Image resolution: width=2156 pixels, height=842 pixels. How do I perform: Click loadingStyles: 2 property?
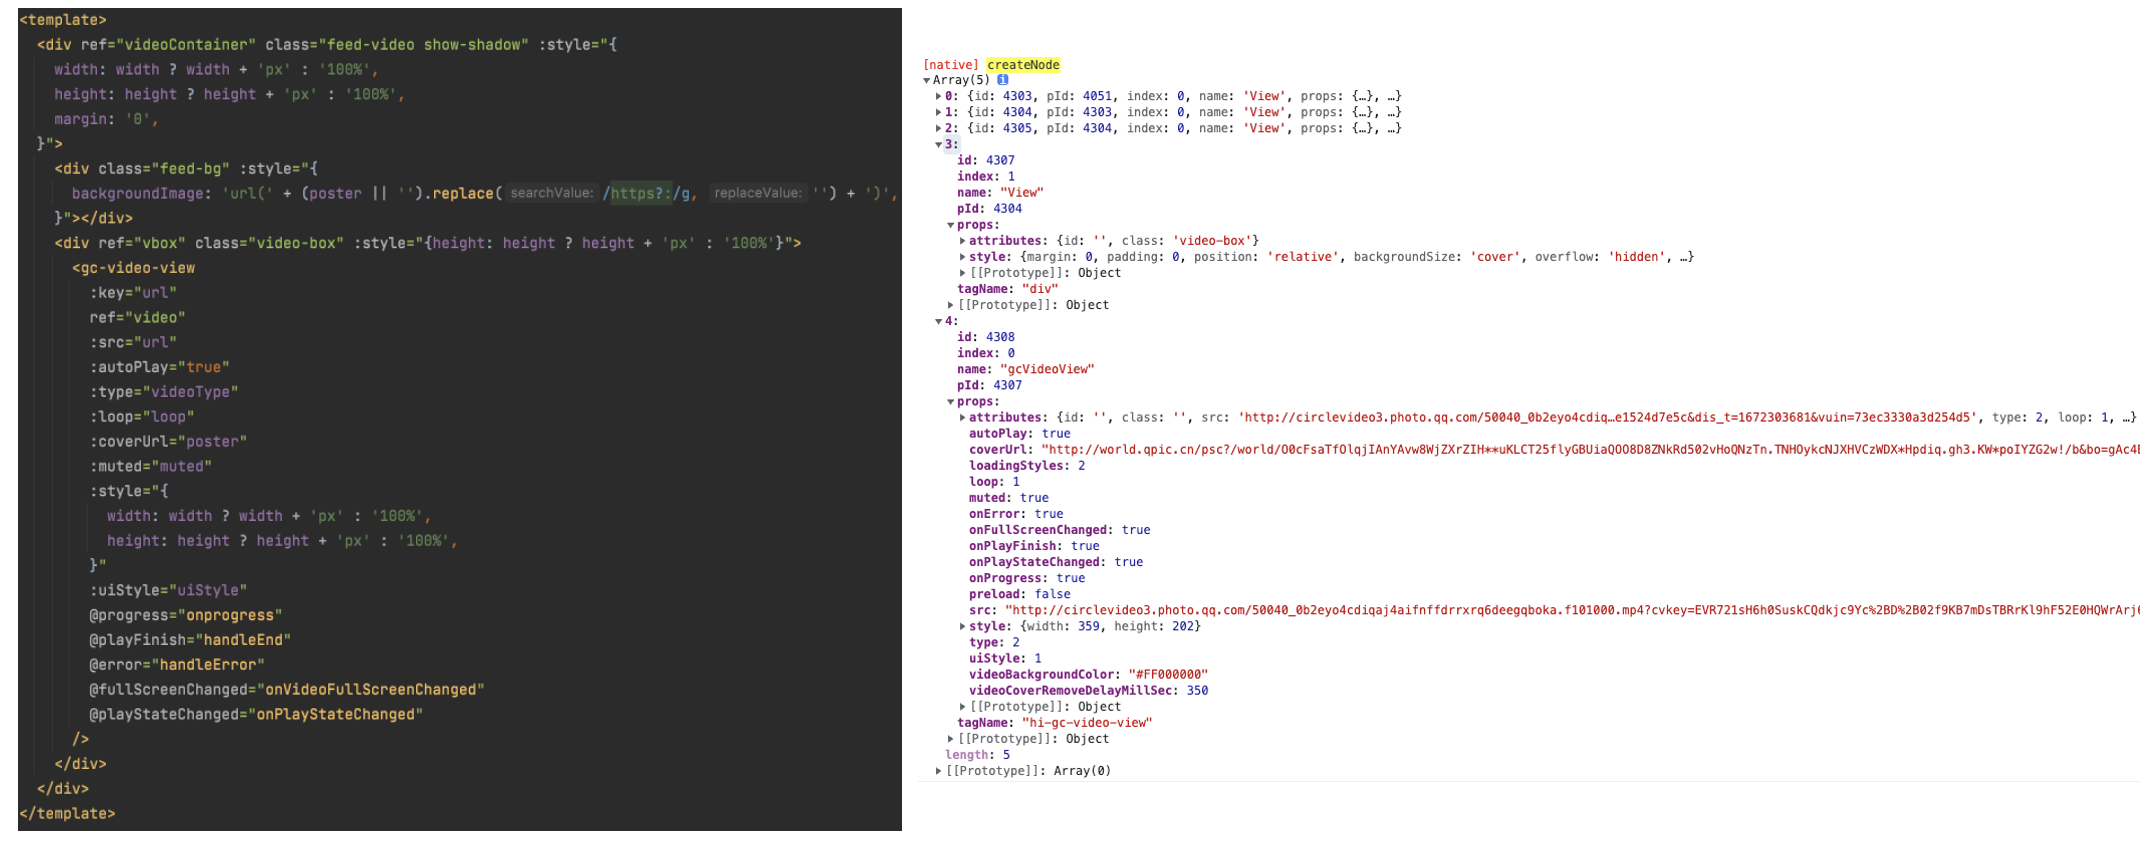tap(1026, 466)
